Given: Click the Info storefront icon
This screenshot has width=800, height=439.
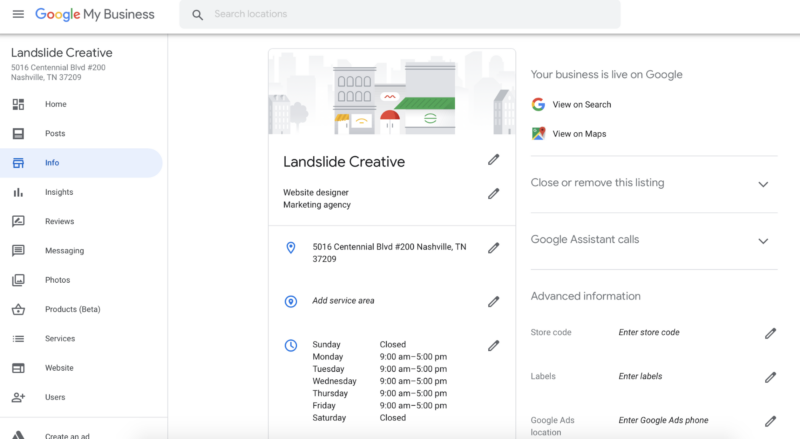Looking at the screenshot, I should point(18,163).
